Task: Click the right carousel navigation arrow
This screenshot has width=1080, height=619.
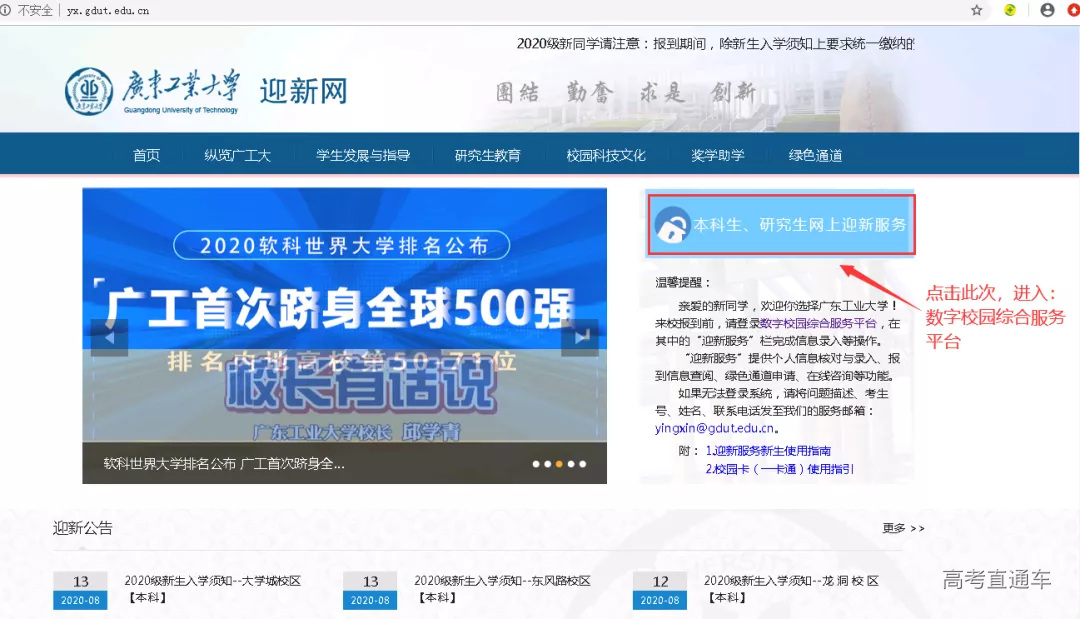Action: coord(580,338)
